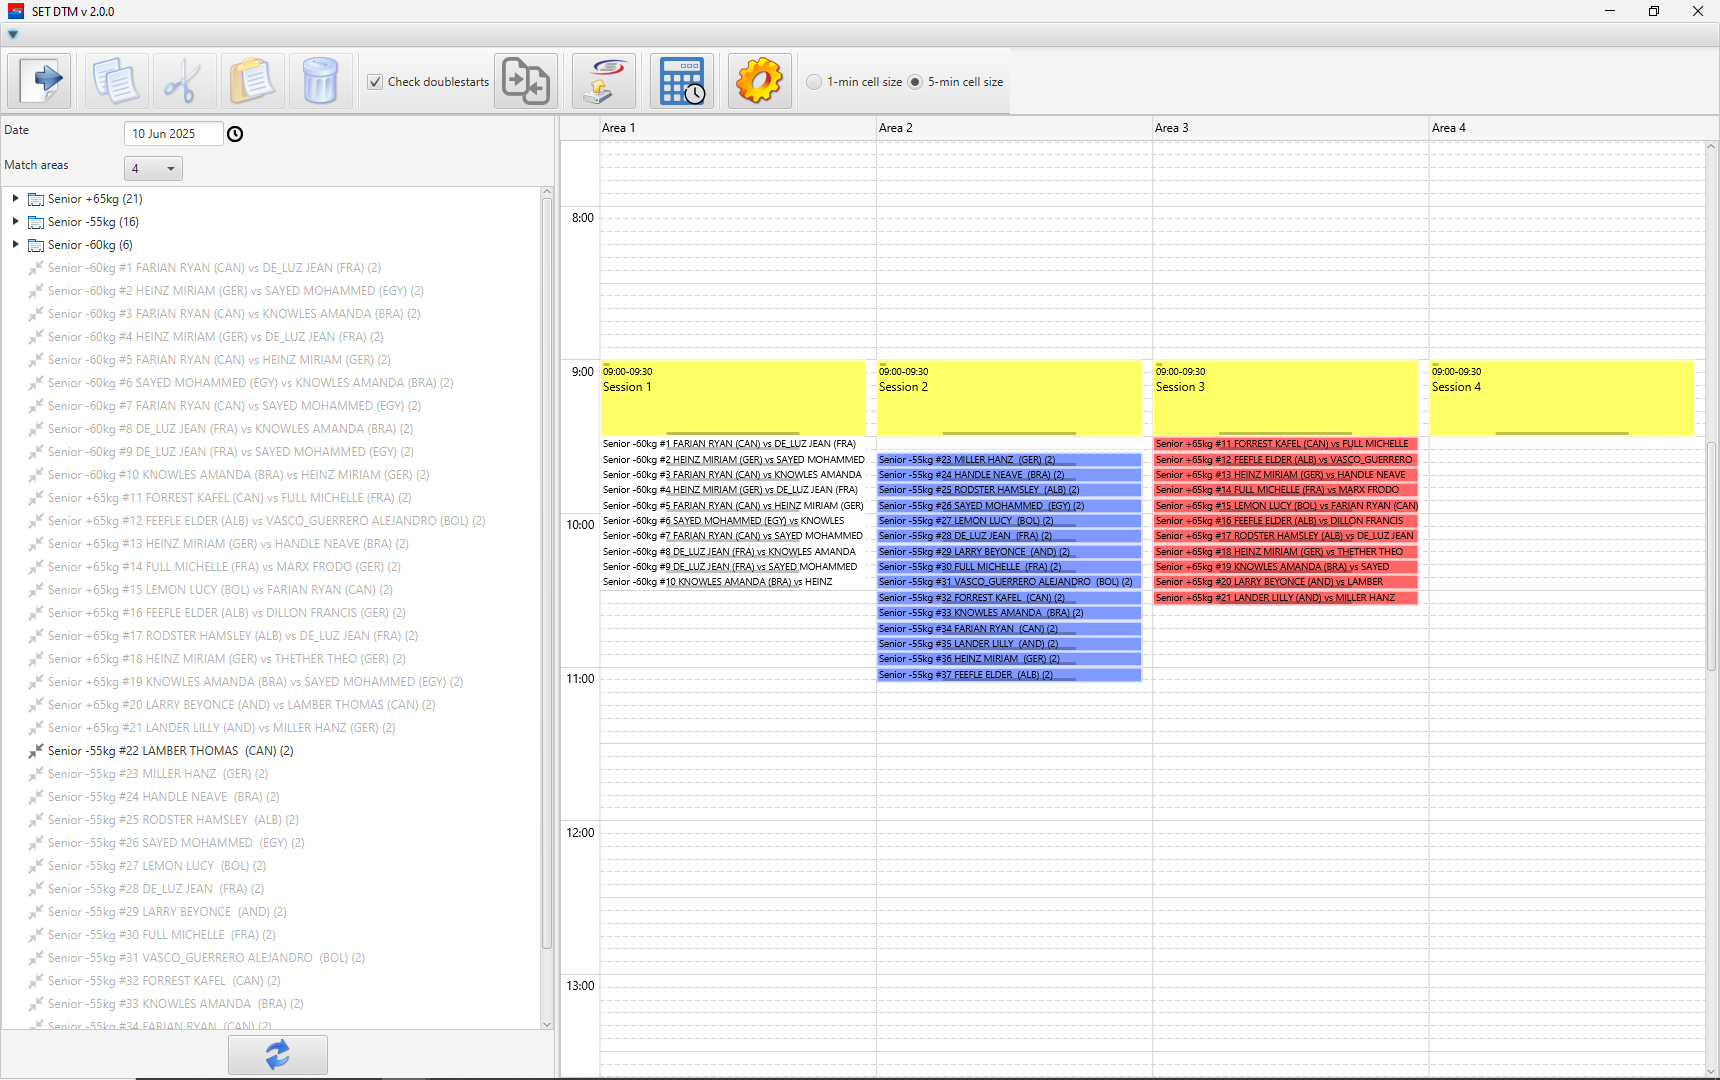
Task: Click the export arrow toolbar icon
Action: tap(40, 81)
